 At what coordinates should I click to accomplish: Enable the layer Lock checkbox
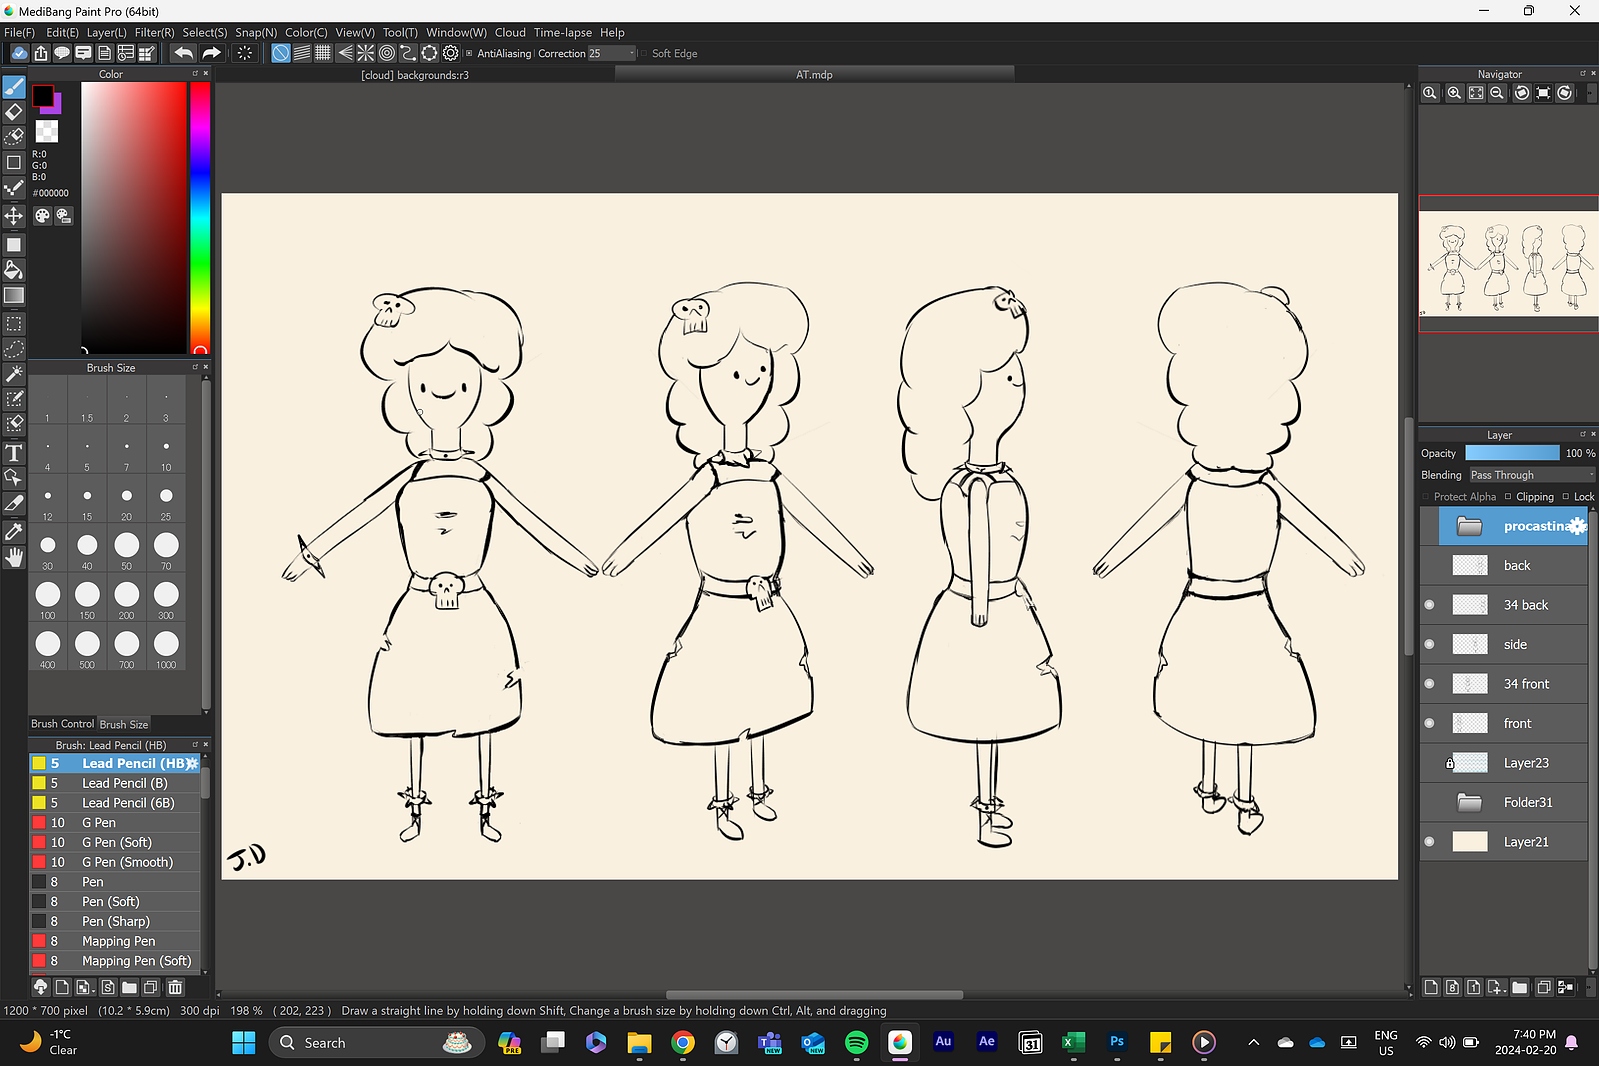pyautogui.click(x=1566, y=496)
